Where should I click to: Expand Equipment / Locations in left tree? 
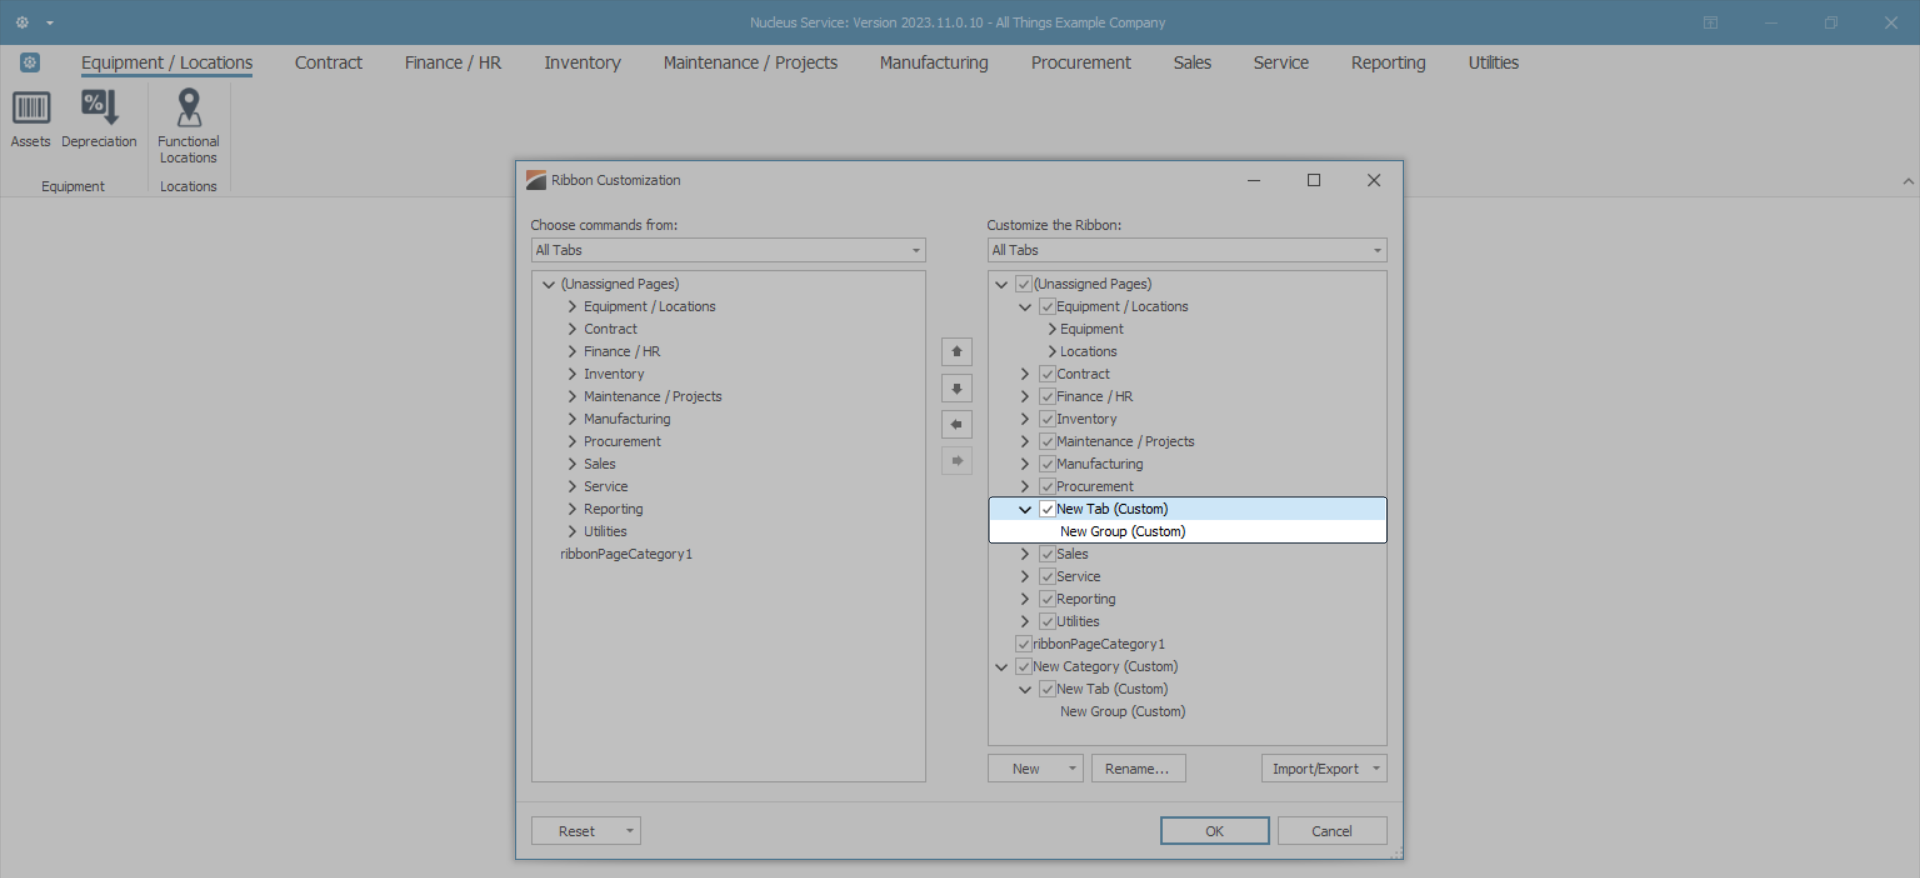pos(572,307)
